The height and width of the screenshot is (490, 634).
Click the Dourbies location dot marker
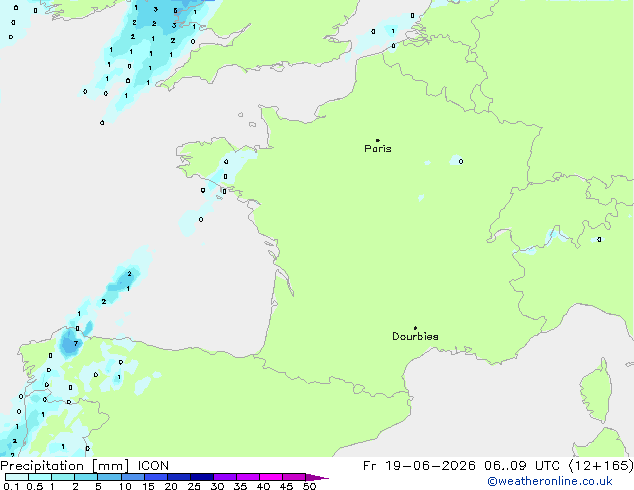pyautogui.click(x=415, y=328)
